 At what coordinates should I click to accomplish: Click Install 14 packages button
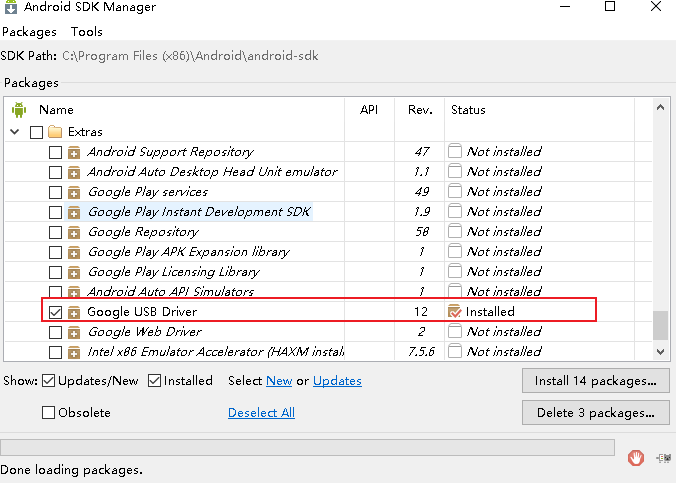596,381
